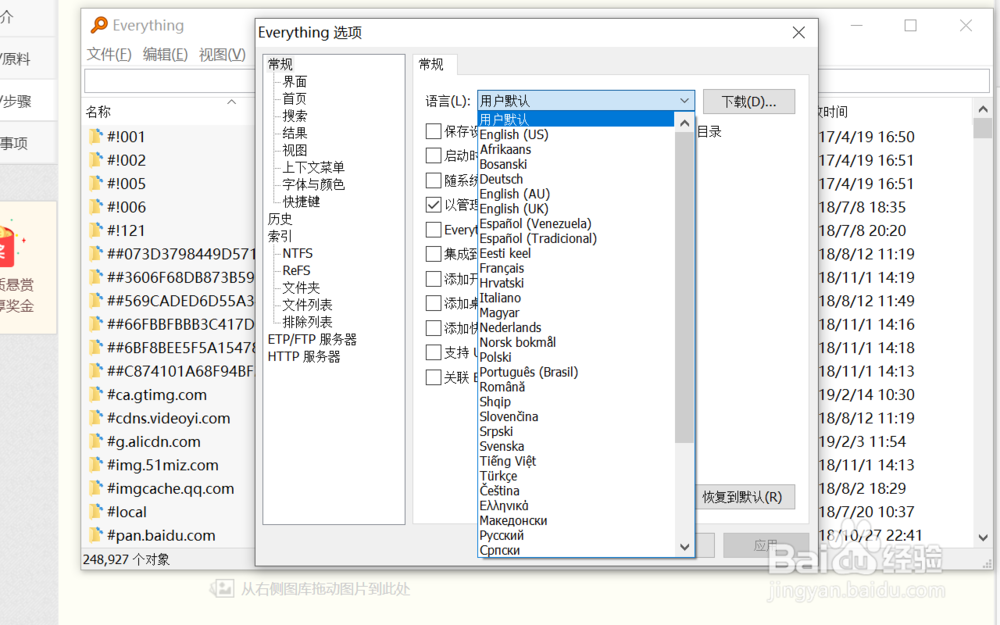Select ##073D3798449D571 result row
1000x625 pixels.
click(x=181, y=254)
